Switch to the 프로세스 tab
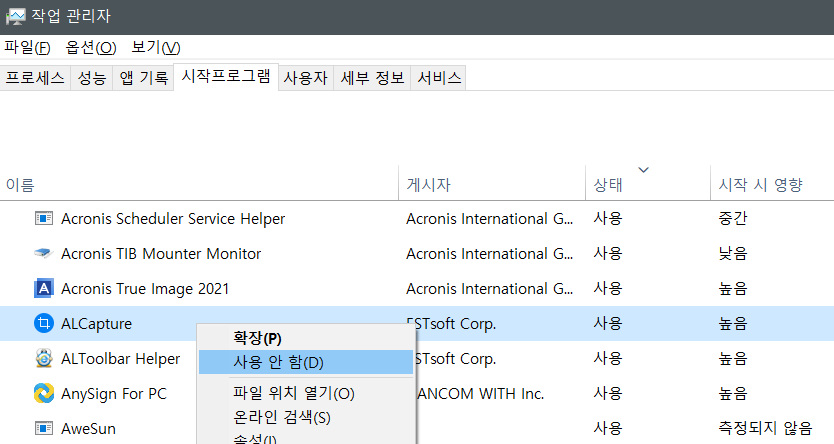 35,78
